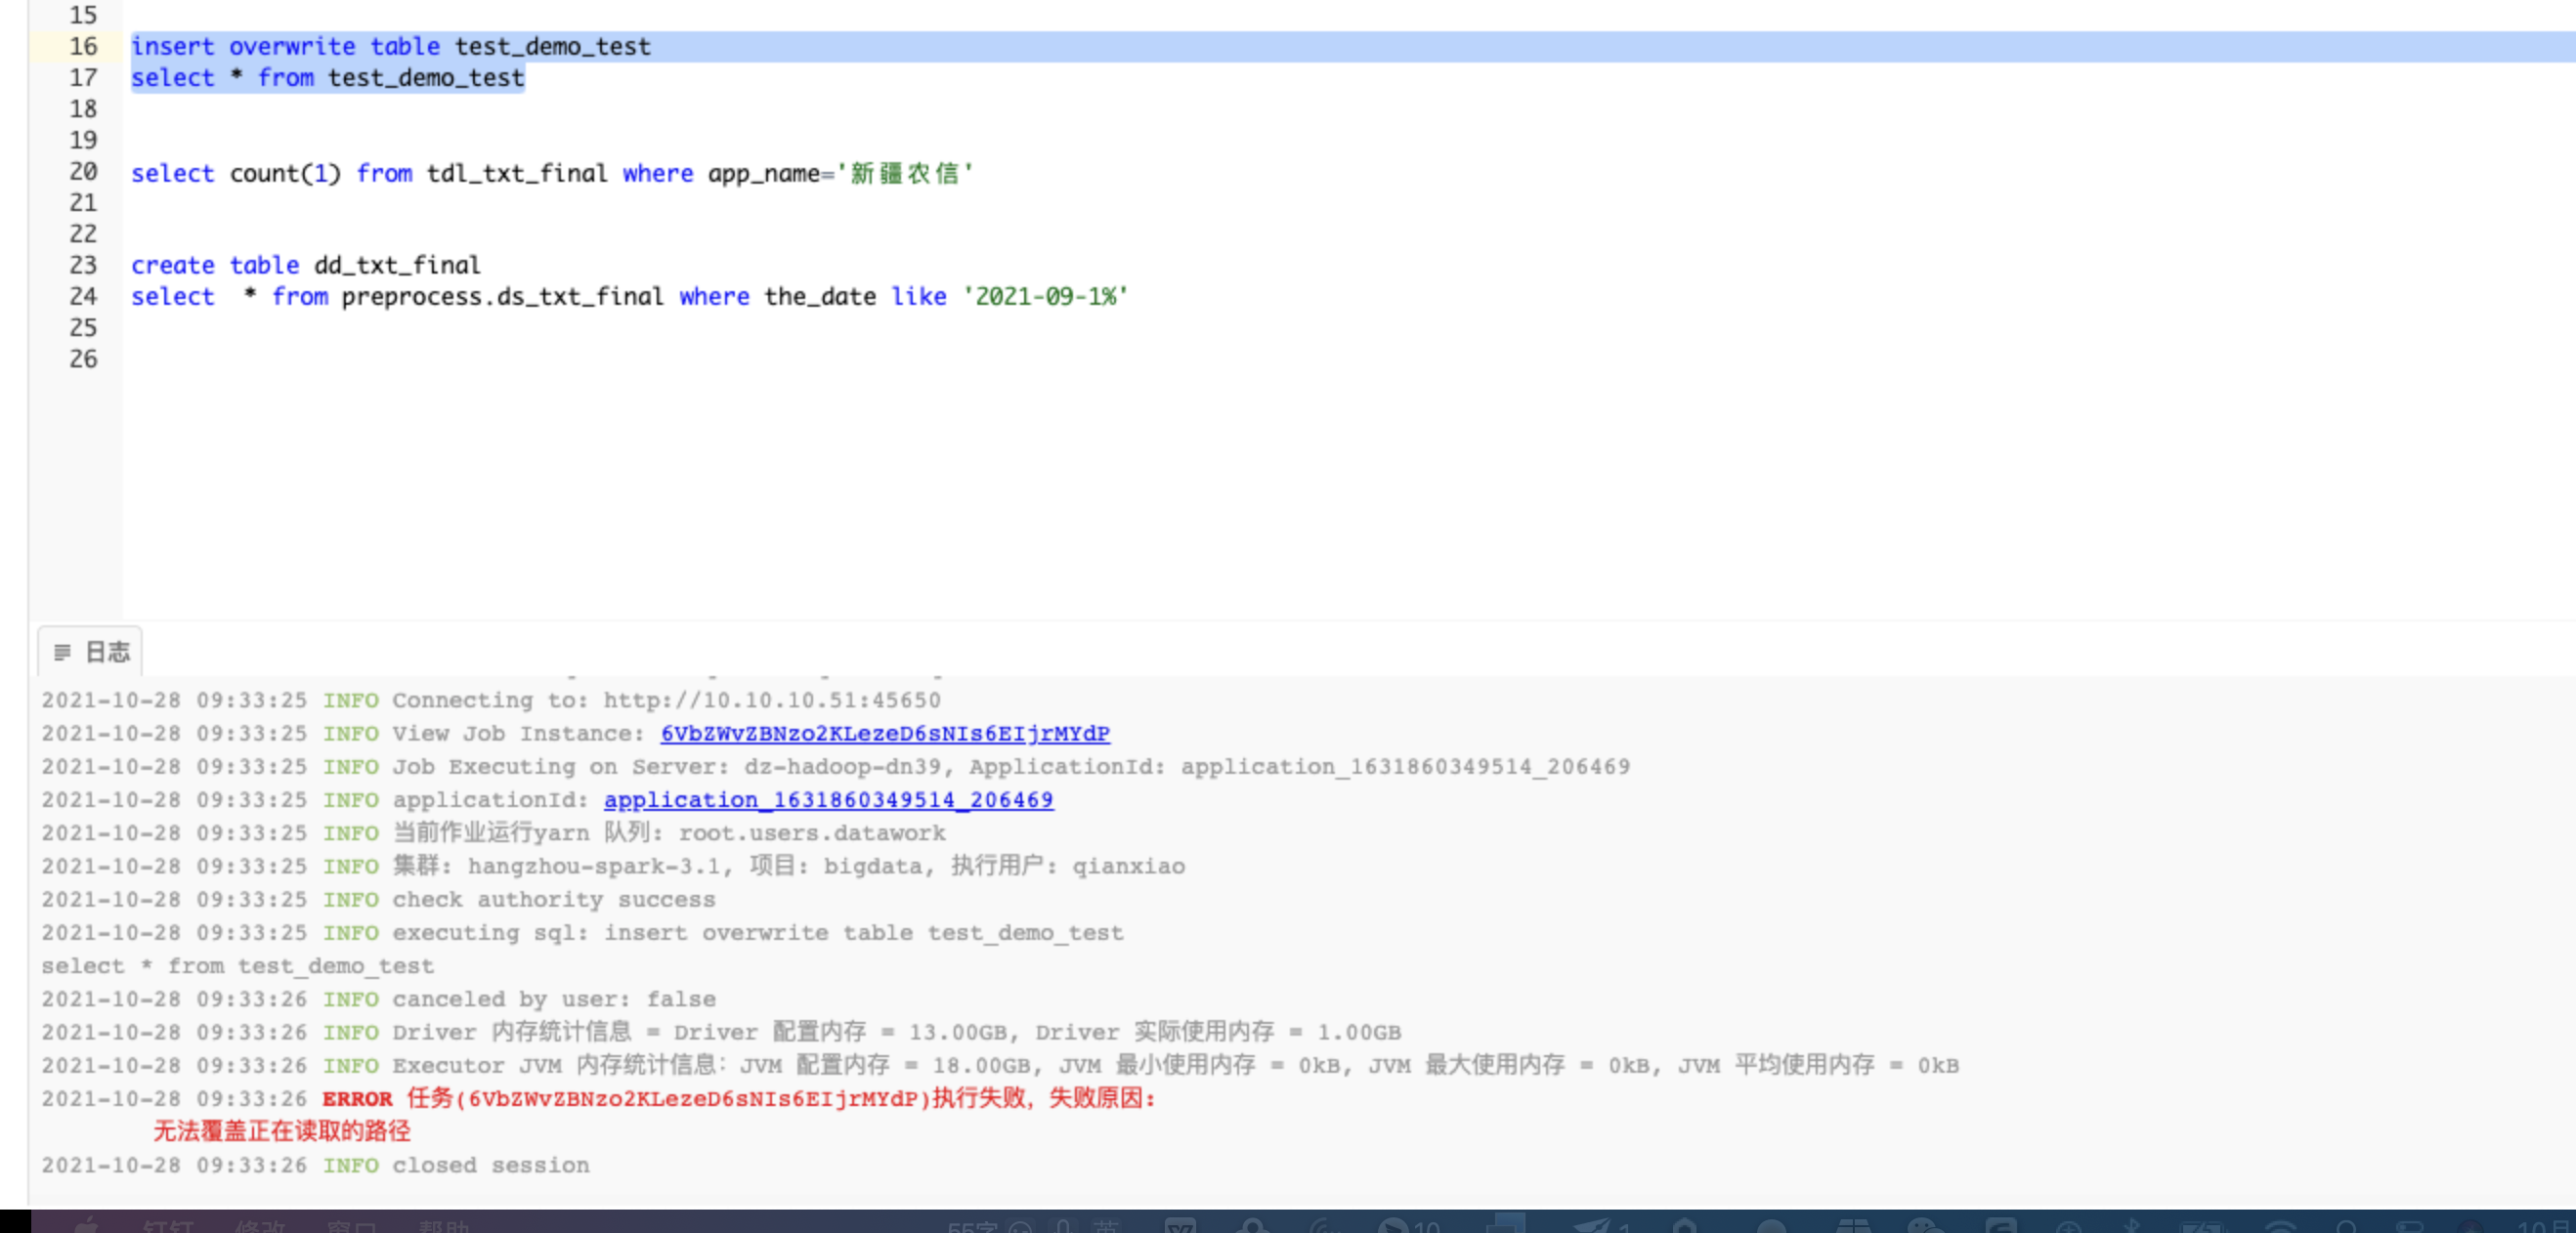Click line number 26 in the gutter
2576x1233 pixels.
tap(83, 359)
